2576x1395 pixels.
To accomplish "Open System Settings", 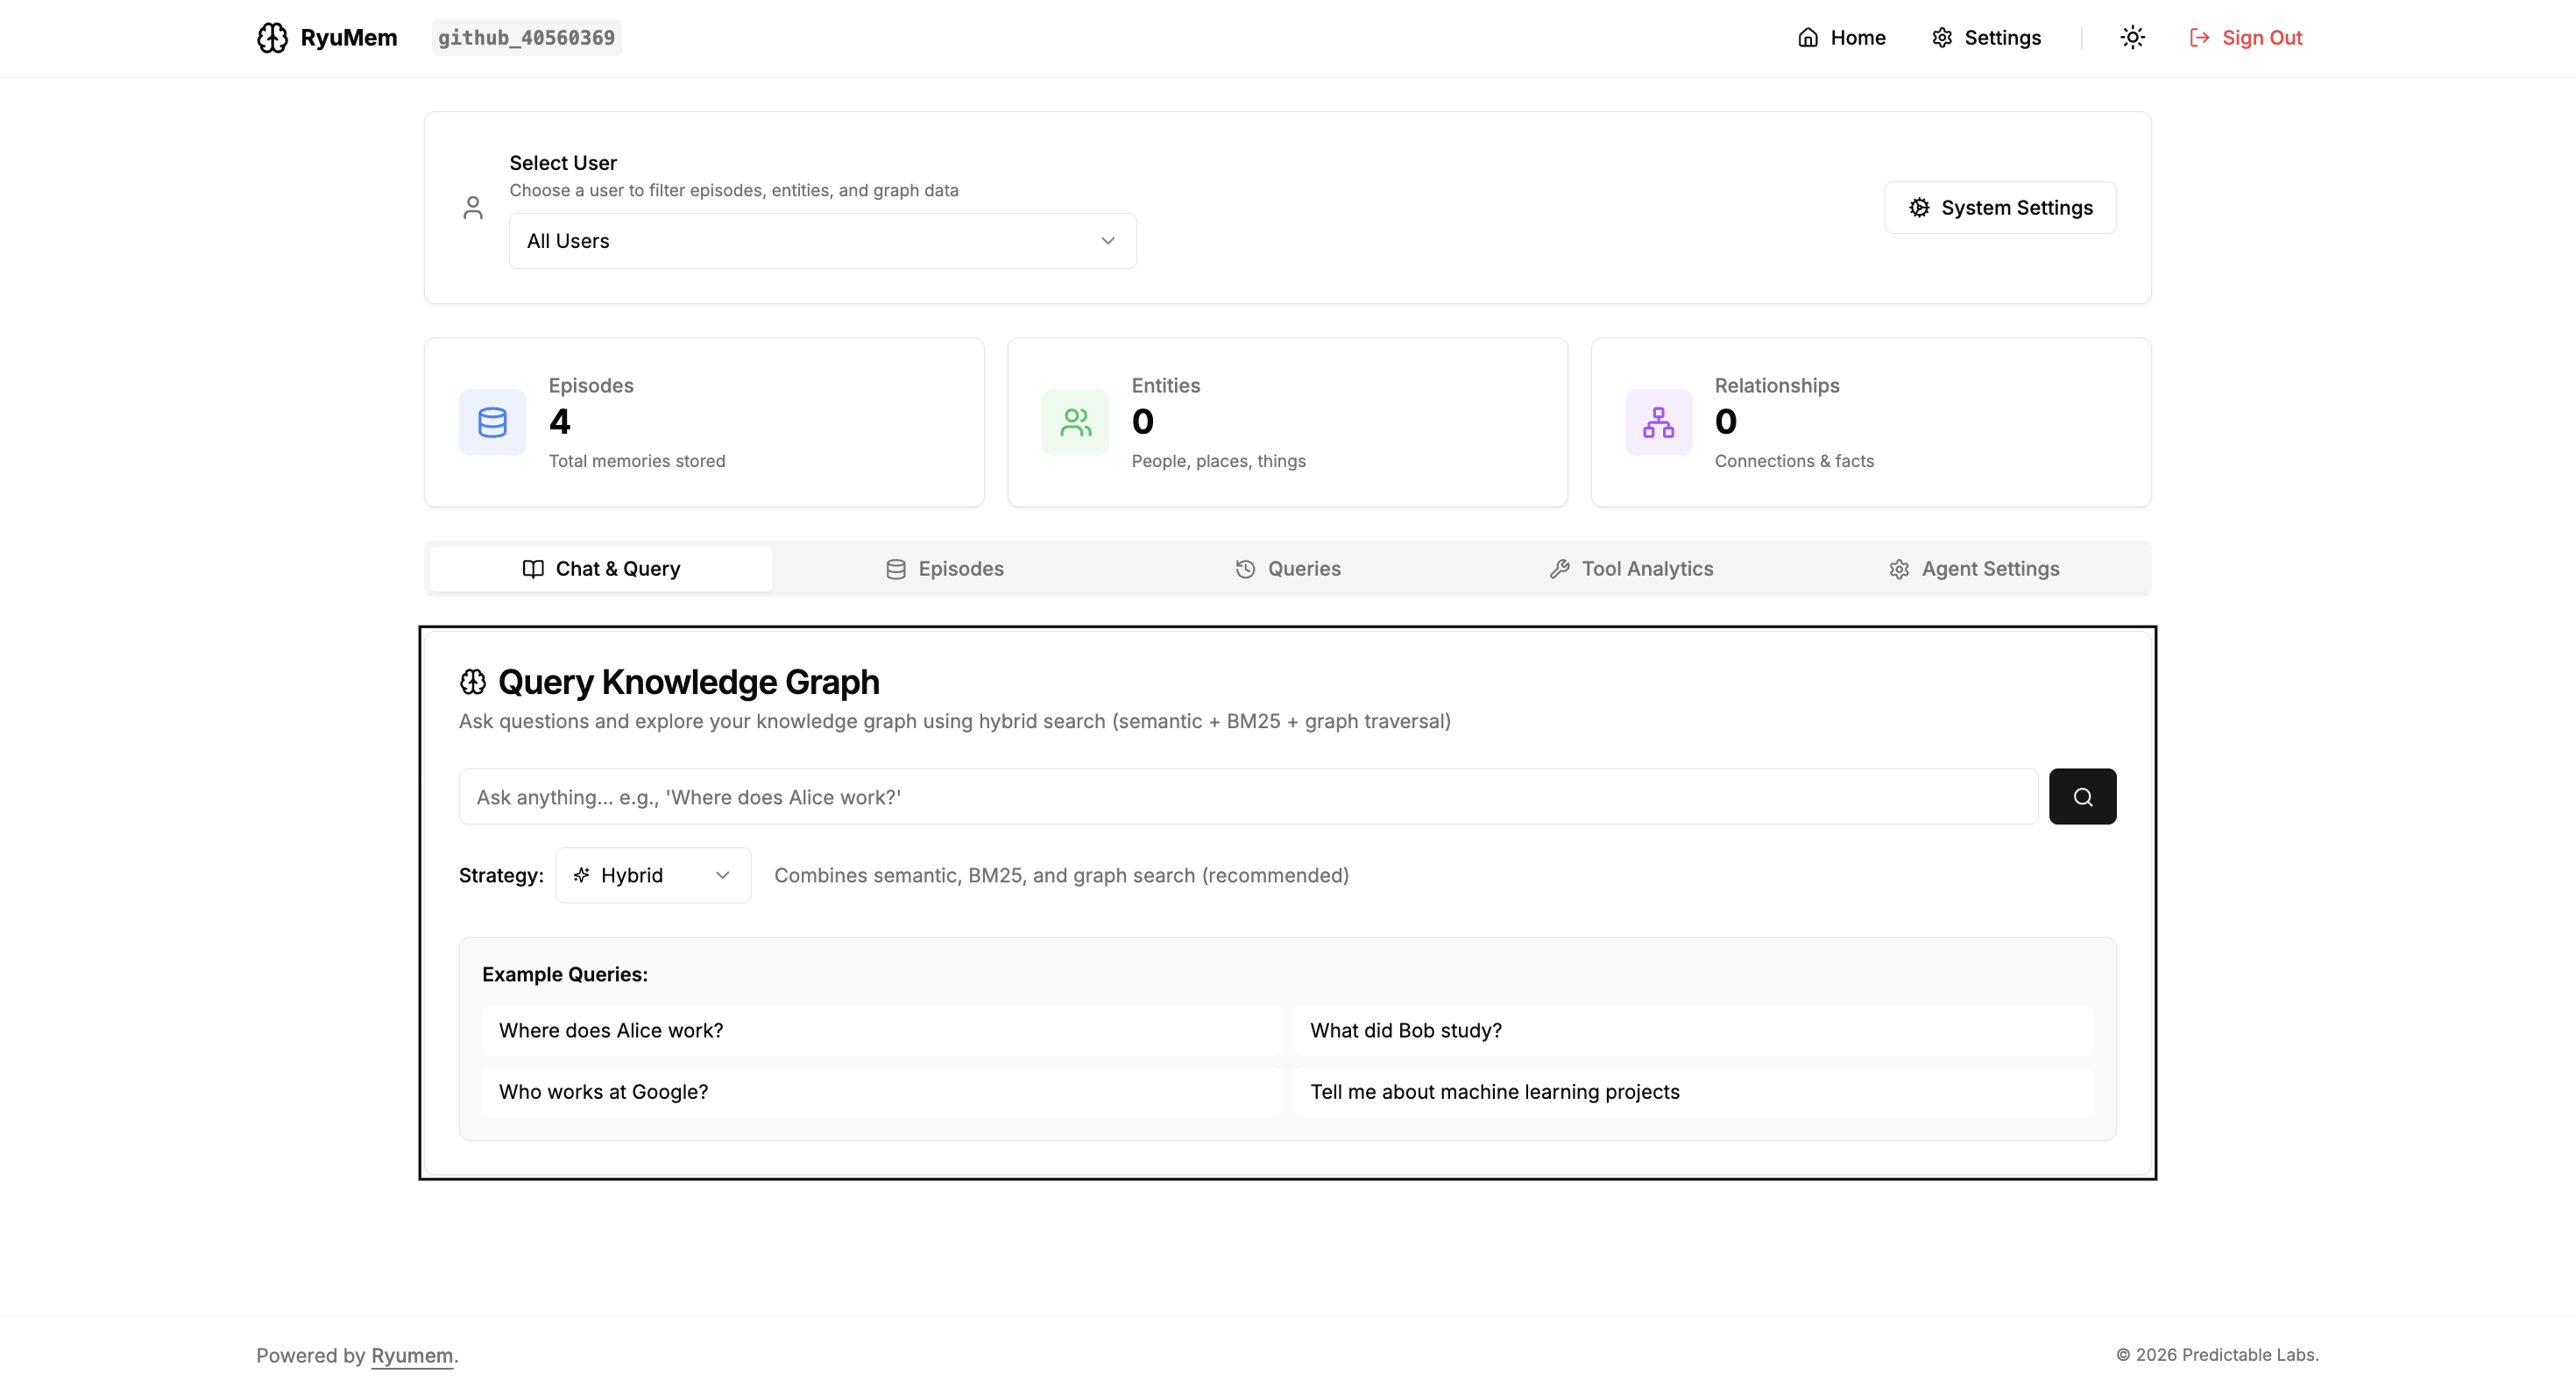I will tap(1999, 207).
